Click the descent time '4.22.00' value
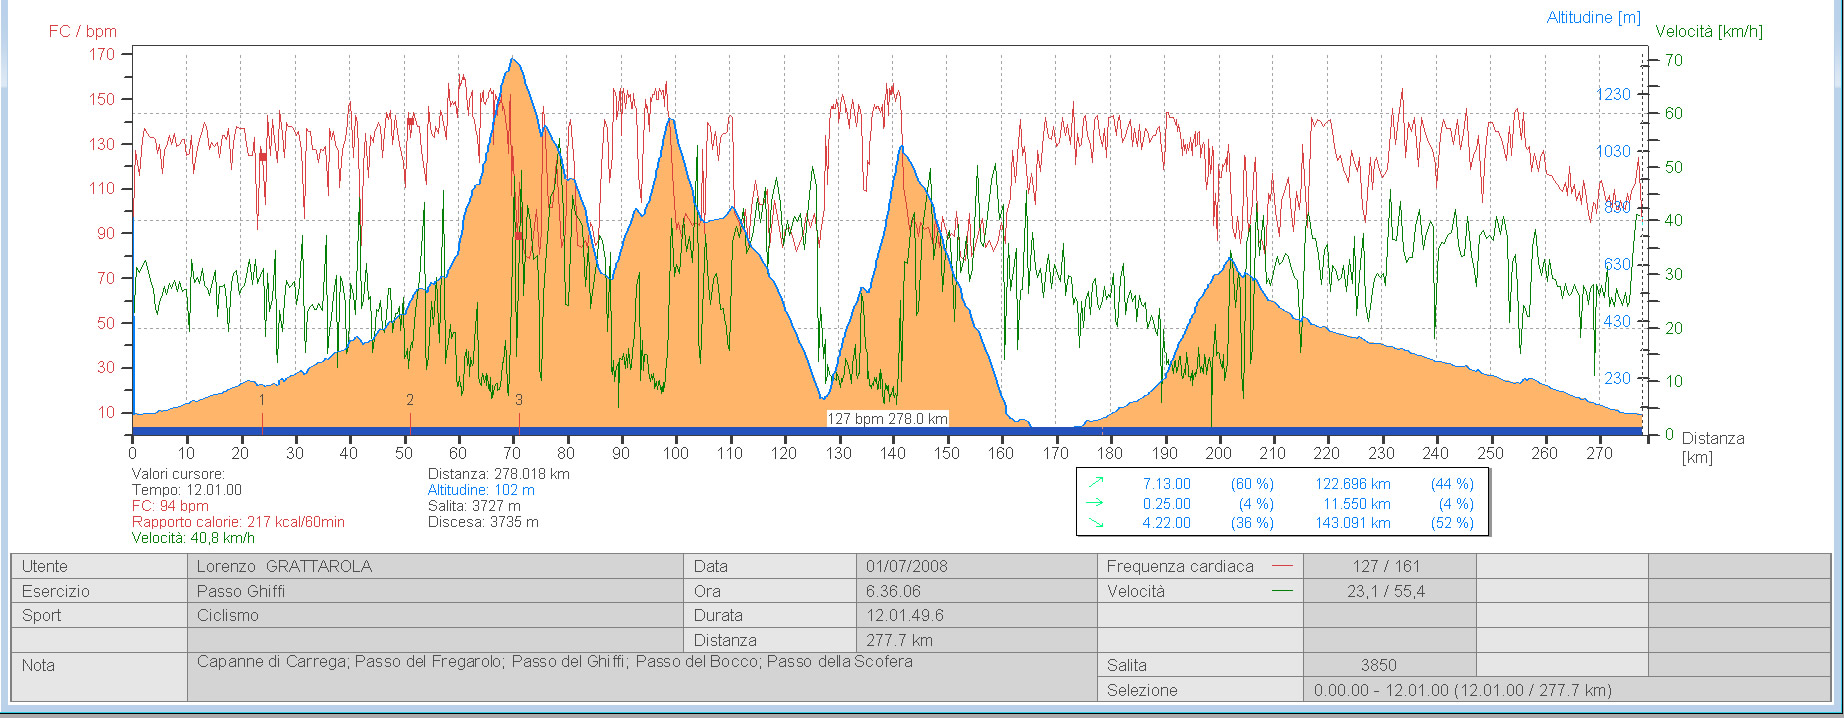The height and width of the screenshot is (718, 1844). tap(1167, 523)
